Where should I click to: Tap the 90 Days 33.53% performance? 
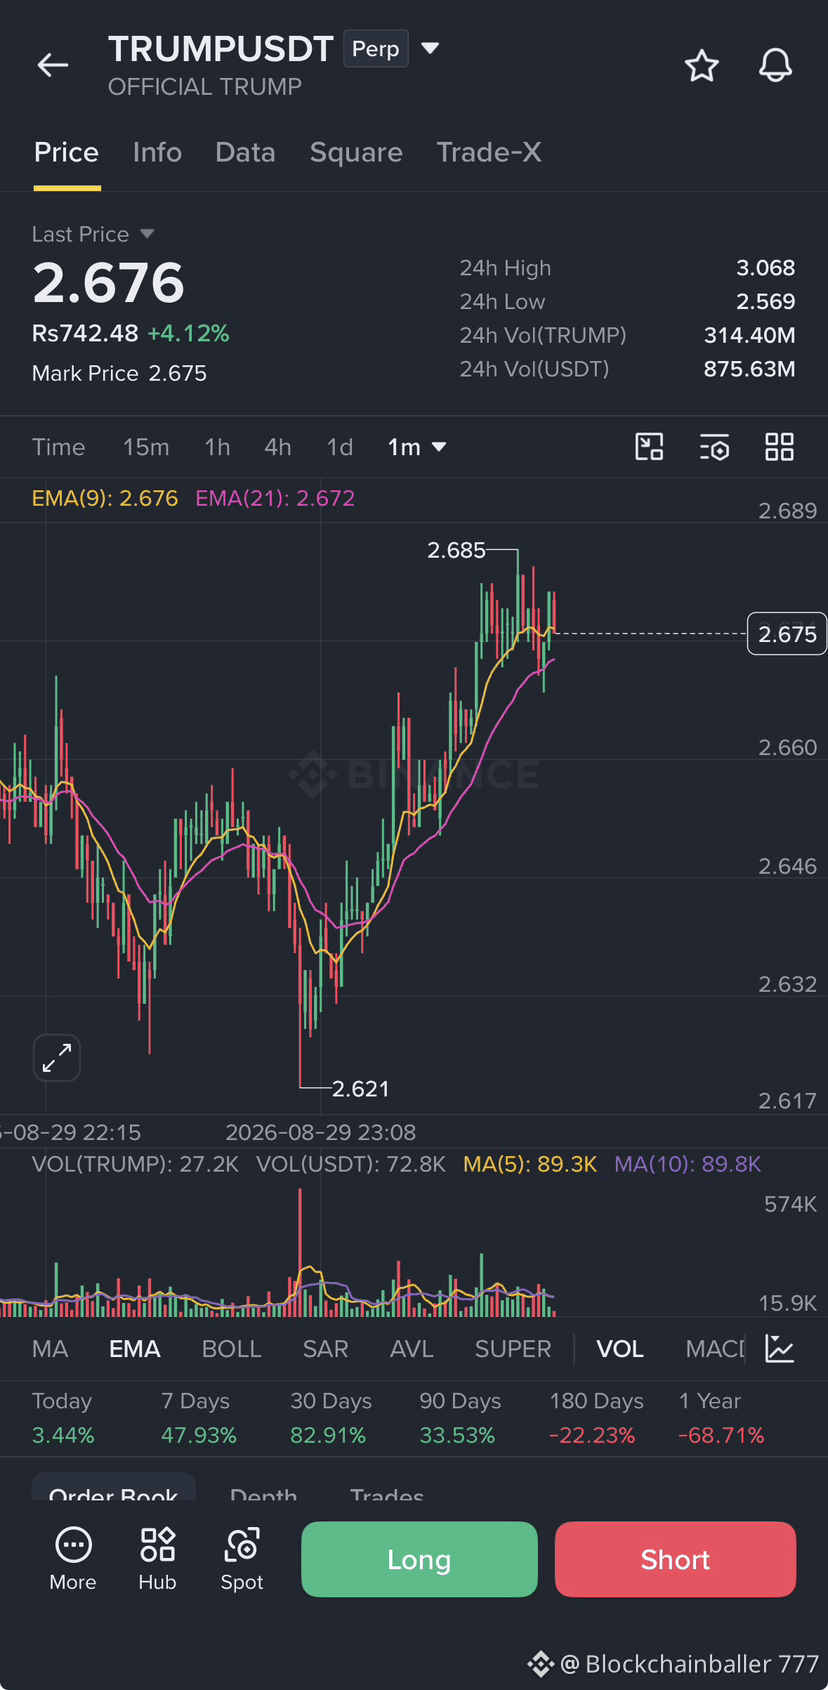[x=458, y=1418]
